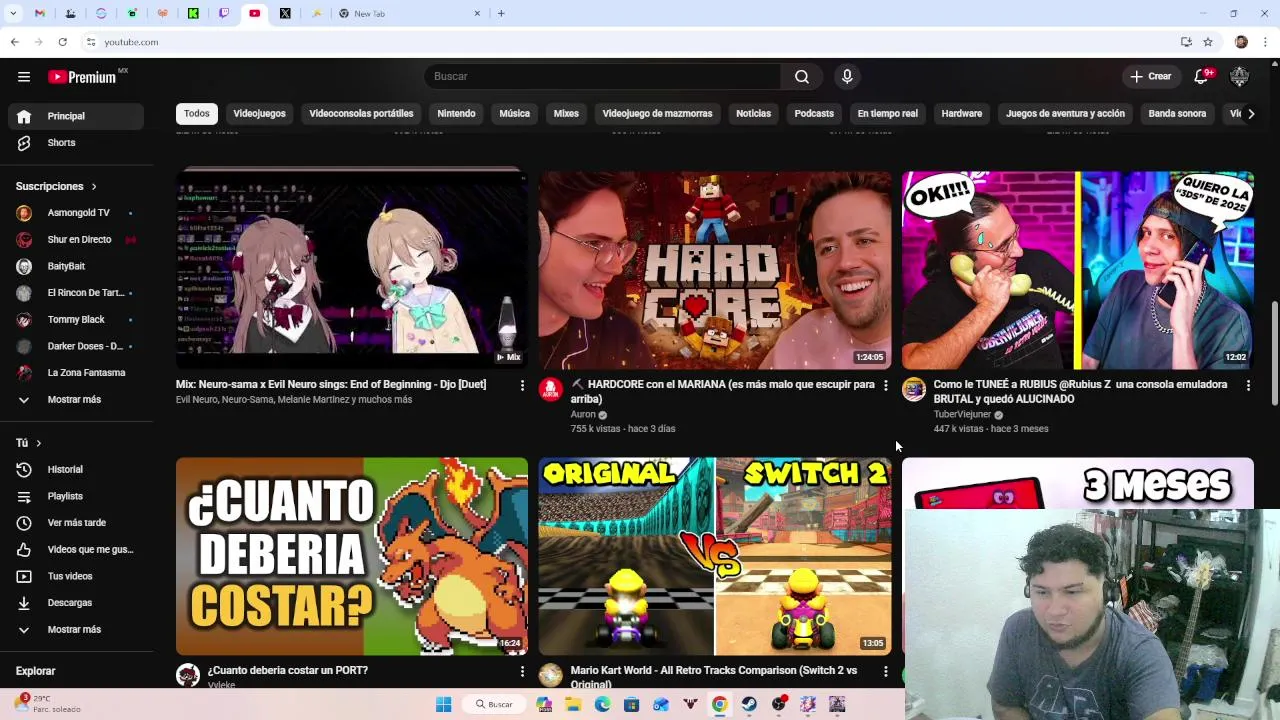Expand Mostrar más under Suscripciones
This screenshot has height=720, width=1280.
point(76,400)
